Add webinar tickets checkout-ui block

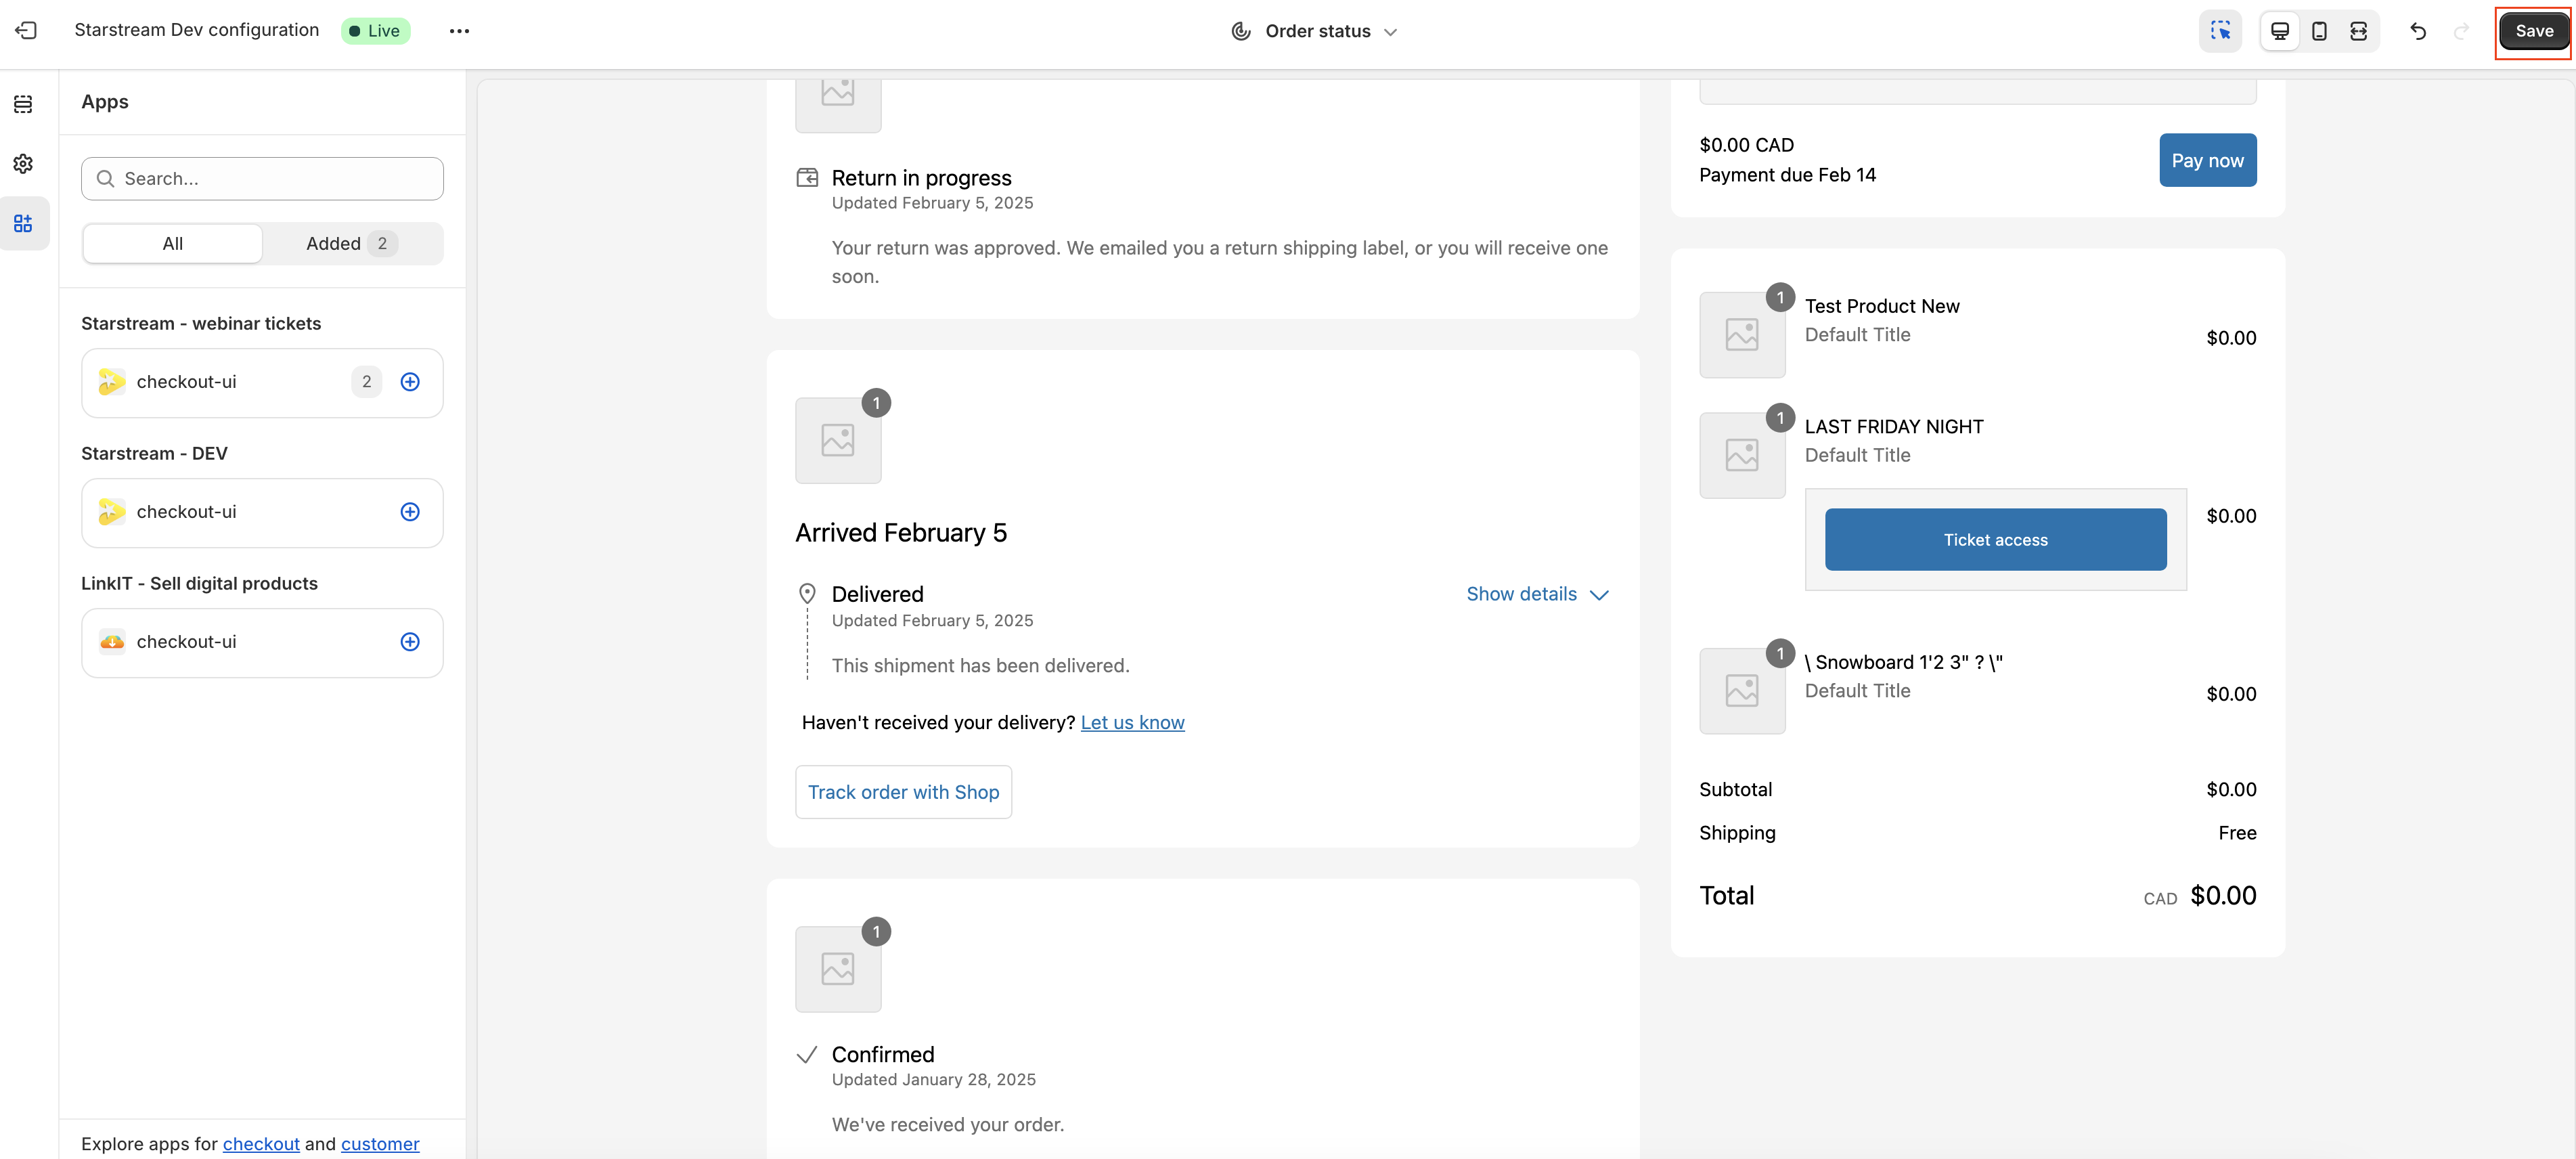410,382
